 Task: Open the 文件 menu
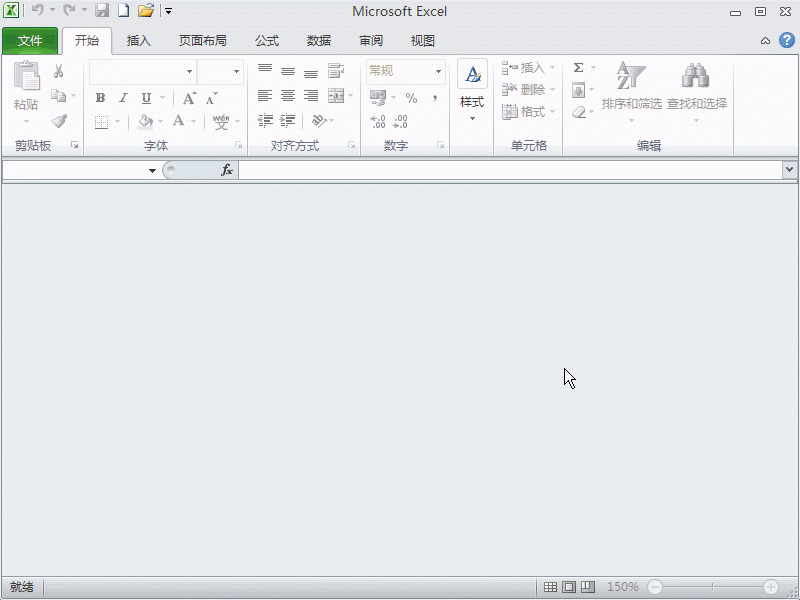pyautogui.click(x=30, y=41)
